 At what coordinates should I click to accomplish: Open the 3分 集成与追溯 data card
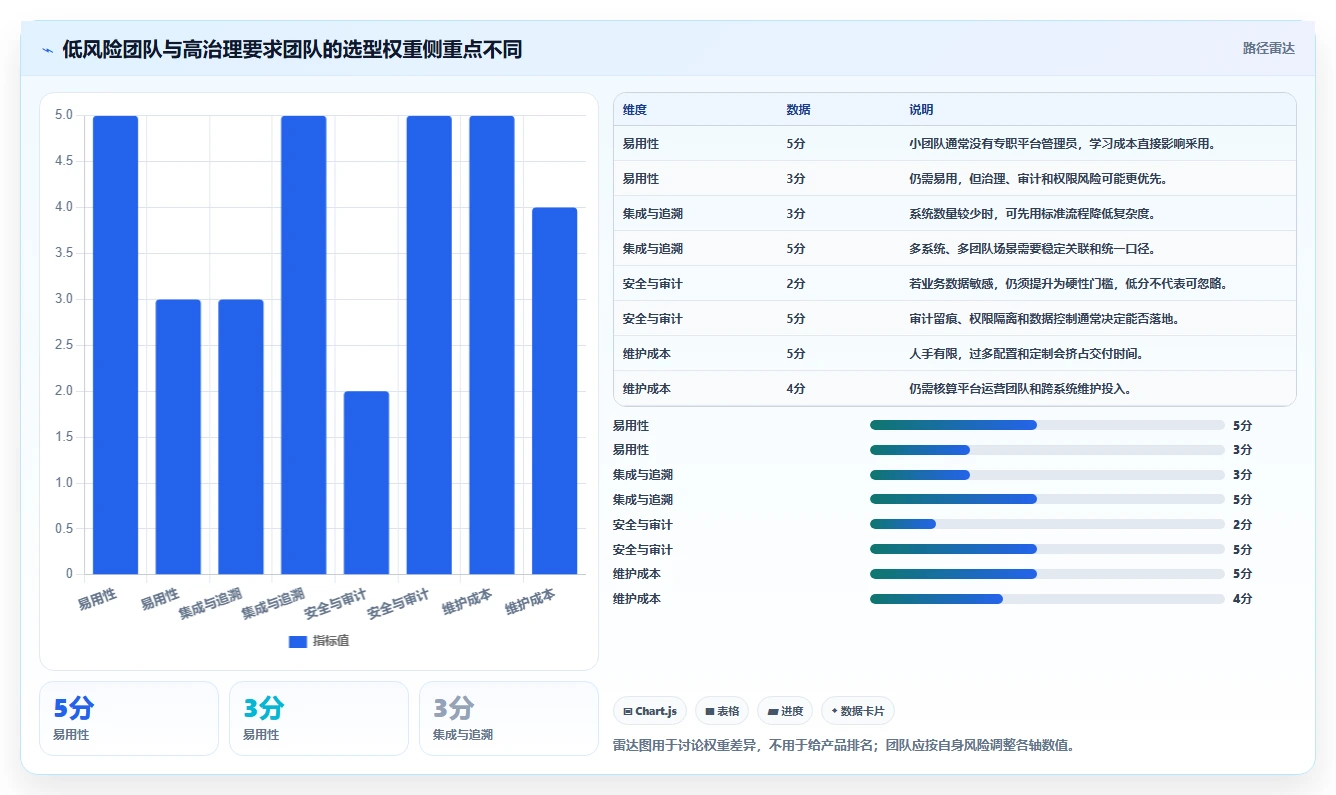click(x=509, y=718)
